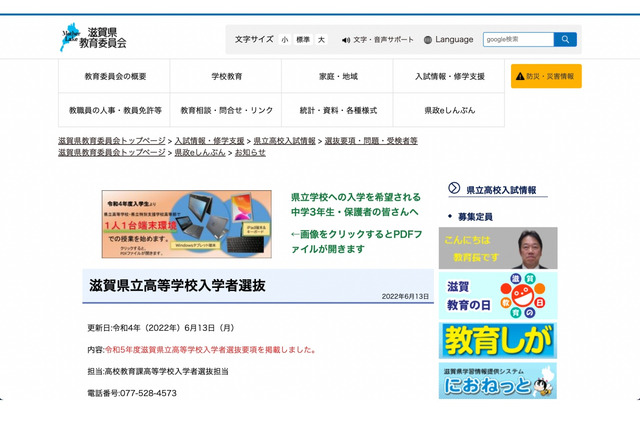This screenshot has width=640, height=426.
Task: Click the line 更新日:令和4年(2022年)6月13日(月)
Action: coord(161,328)
